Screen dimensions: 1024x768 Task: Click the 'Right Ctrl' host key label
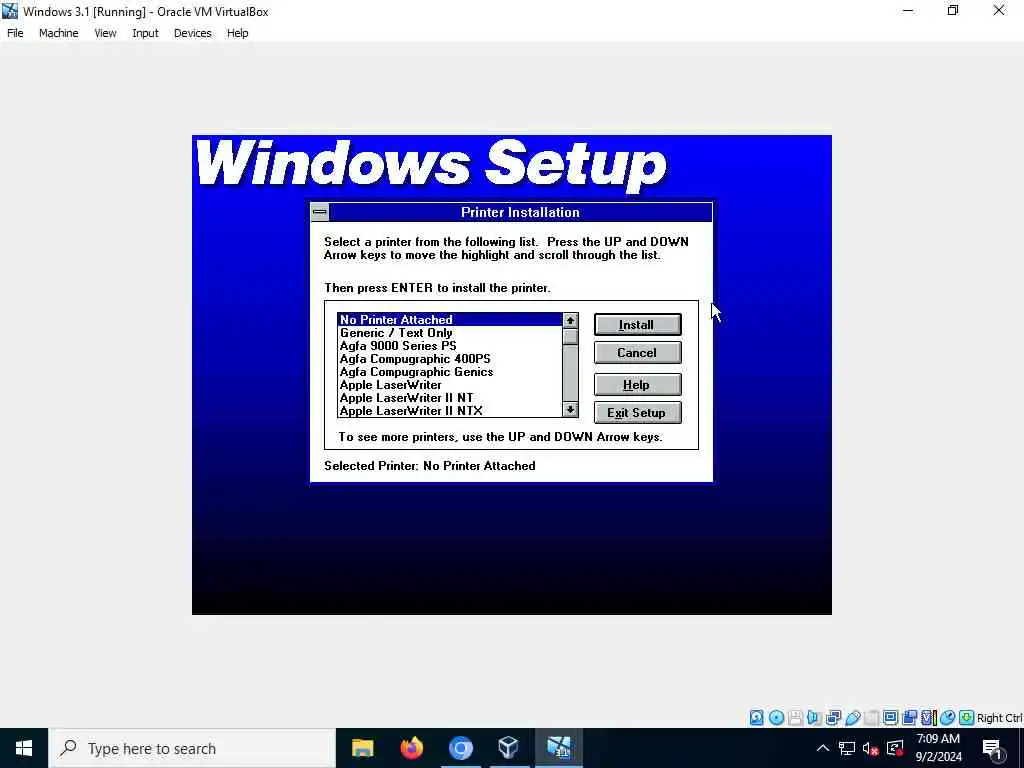999,718
